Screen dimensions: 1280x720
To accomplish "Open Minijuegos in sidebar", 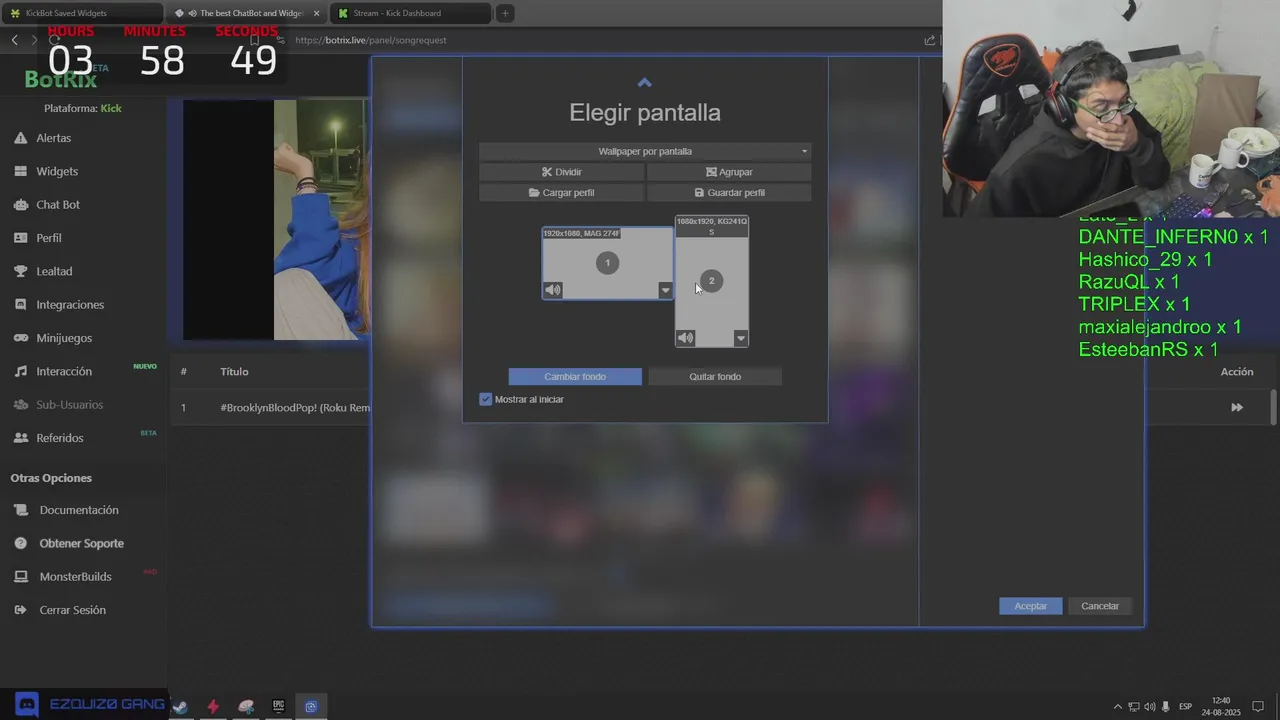I will click(64, 338).
